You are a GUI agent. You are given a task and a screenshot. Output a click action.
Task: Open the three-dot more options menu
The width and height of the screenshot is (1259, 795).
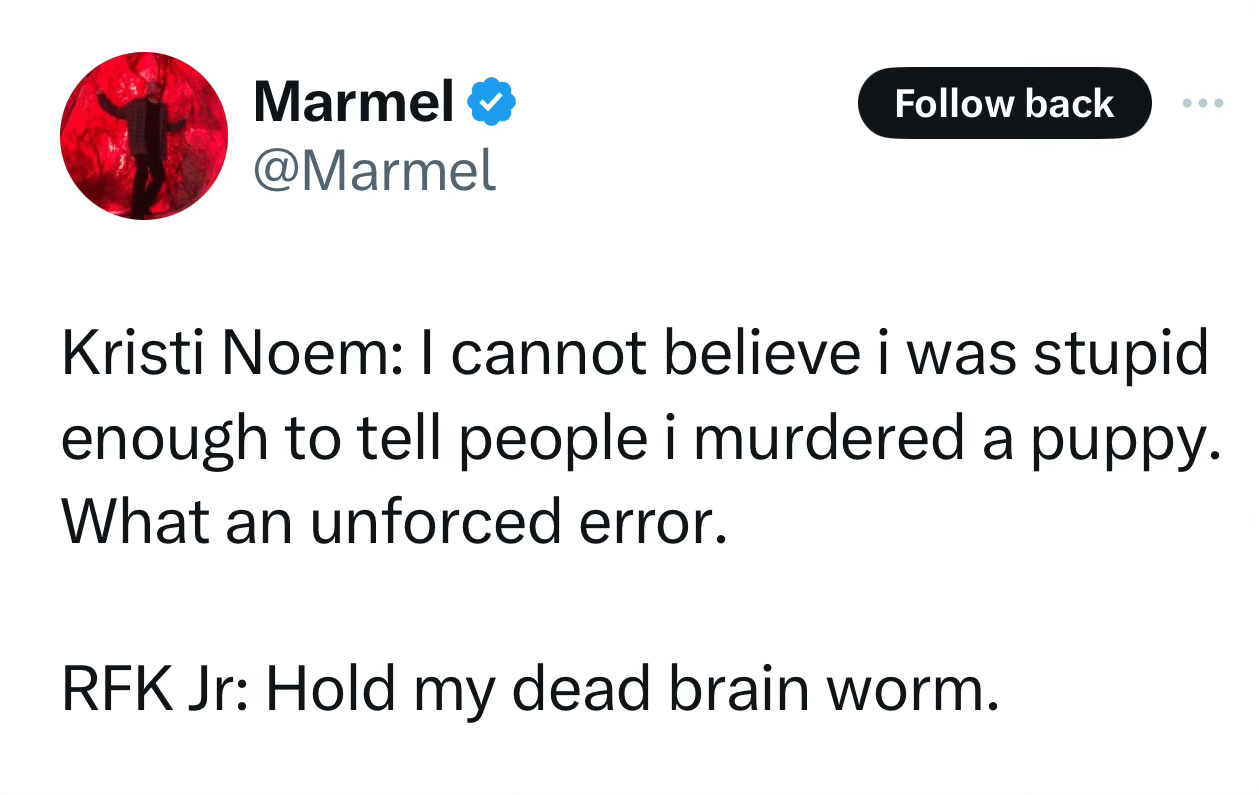point(1202,103)
